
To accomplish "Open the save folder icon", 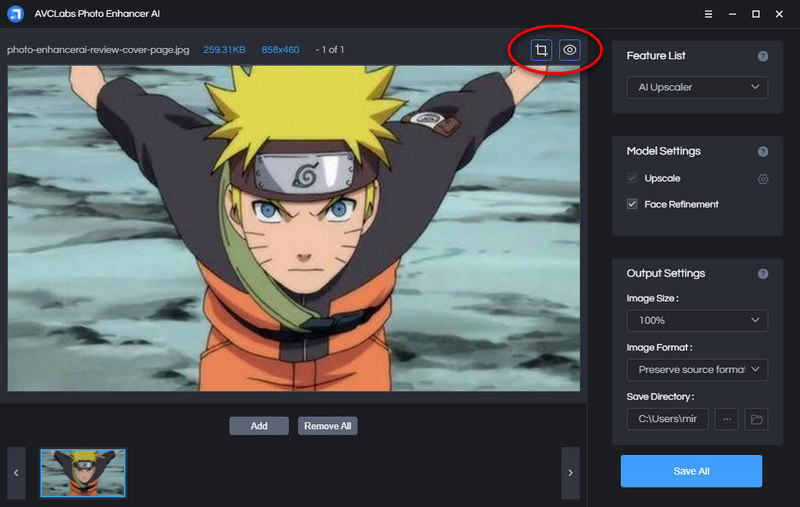I will (756, 419).
